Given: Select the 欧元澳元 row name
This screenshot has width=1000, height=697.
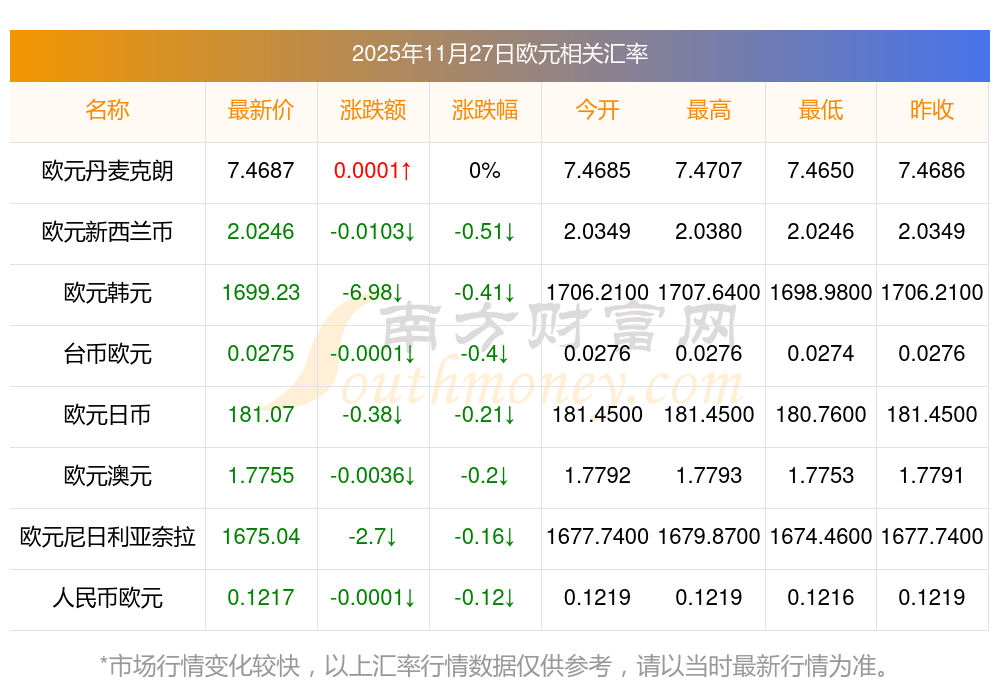Looking at the screenshot, I should coord(107,476).
